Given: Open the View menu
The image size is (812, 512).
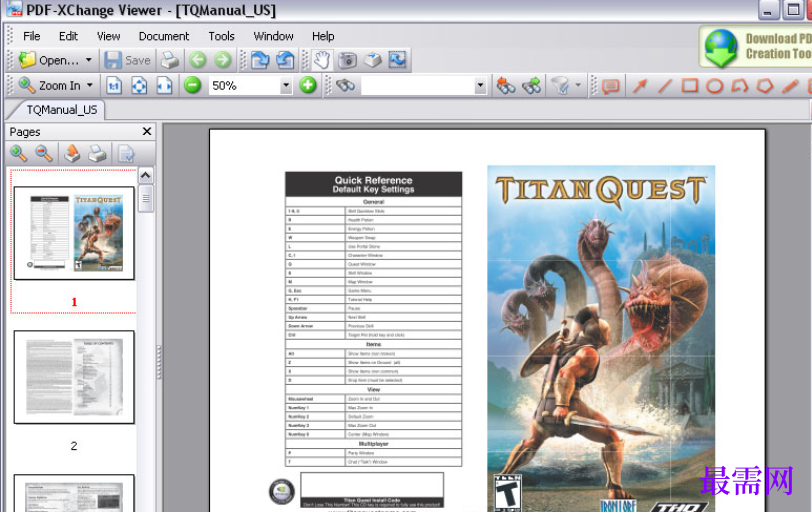Looking at the screenshot, I should point(109,36).
